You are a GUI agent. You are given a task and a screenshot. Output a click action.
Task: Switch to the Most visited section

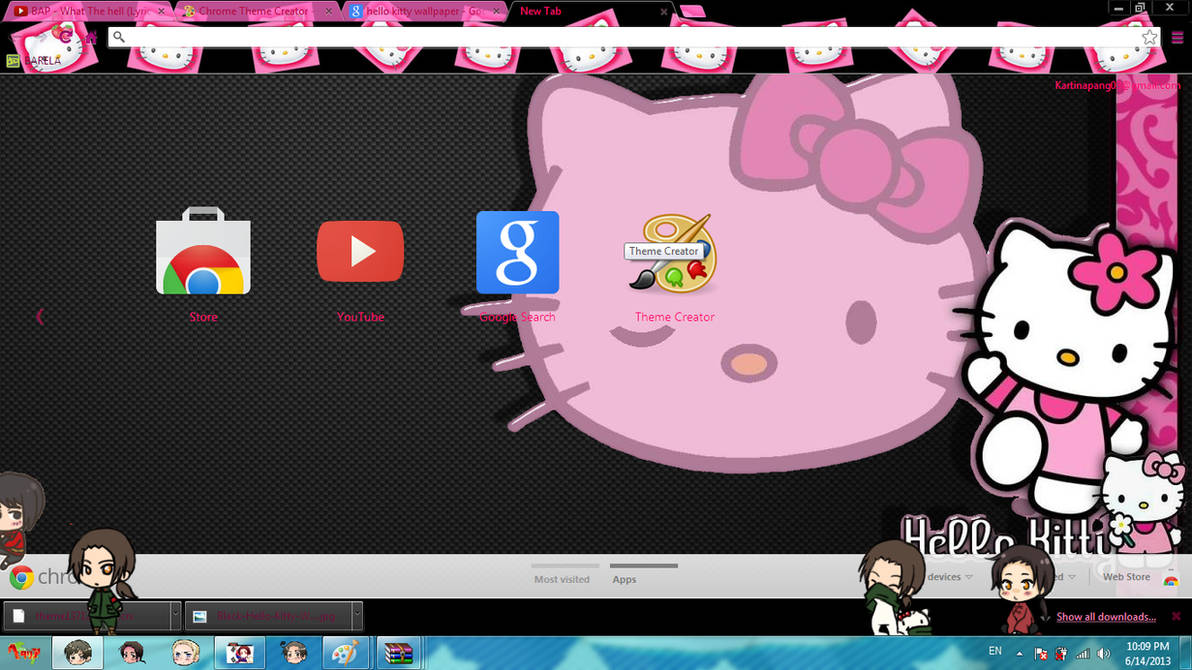[562, 579]
